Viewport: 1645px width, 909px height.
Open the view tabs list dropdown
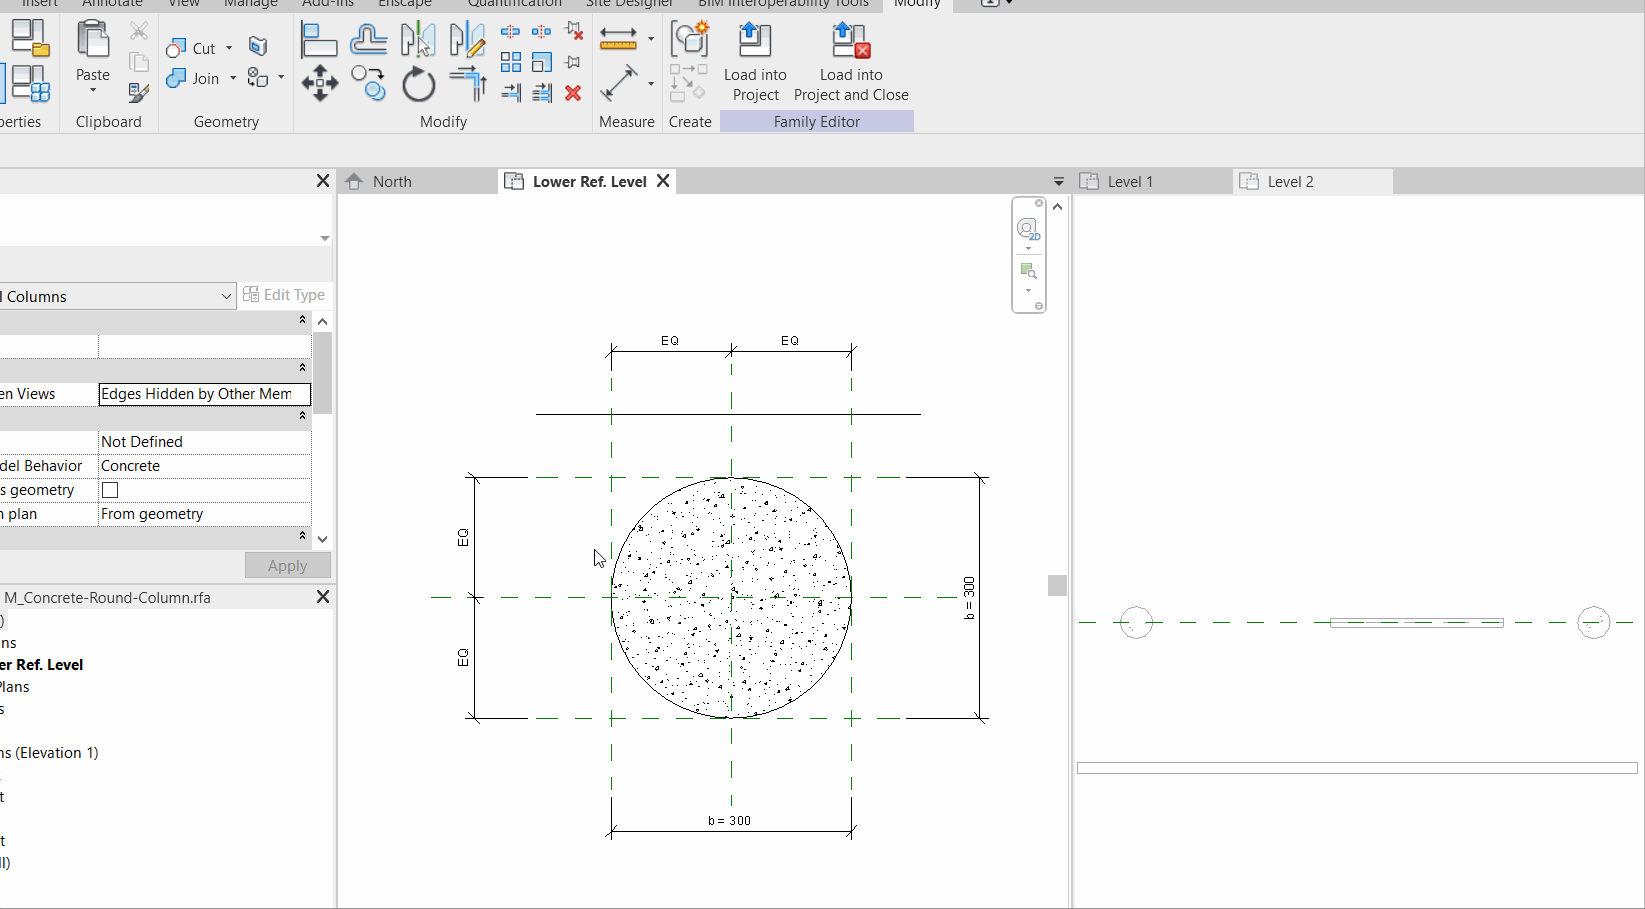click(1059, 182)
